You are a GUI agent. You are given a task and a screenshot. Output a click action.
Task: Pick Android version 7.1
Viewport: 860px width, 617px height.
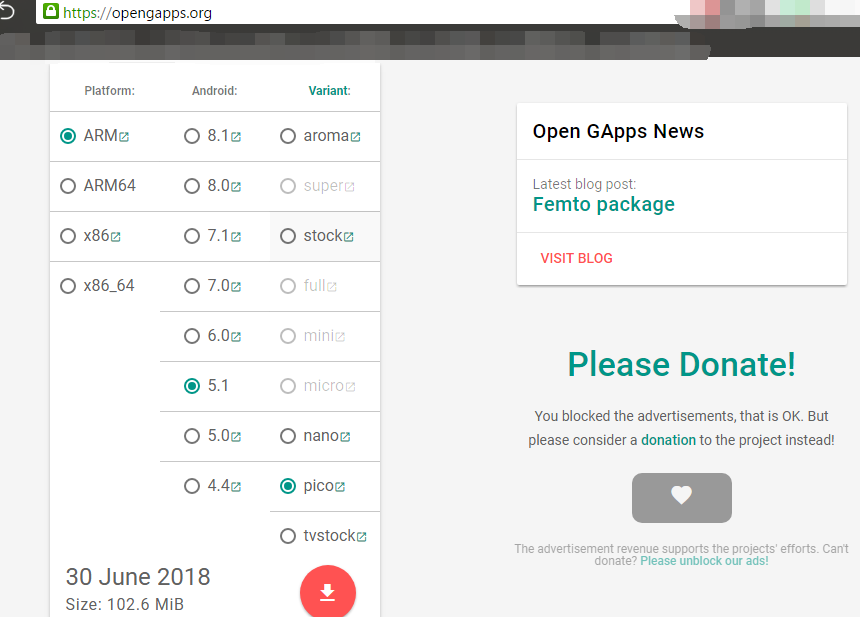[192, 236]
